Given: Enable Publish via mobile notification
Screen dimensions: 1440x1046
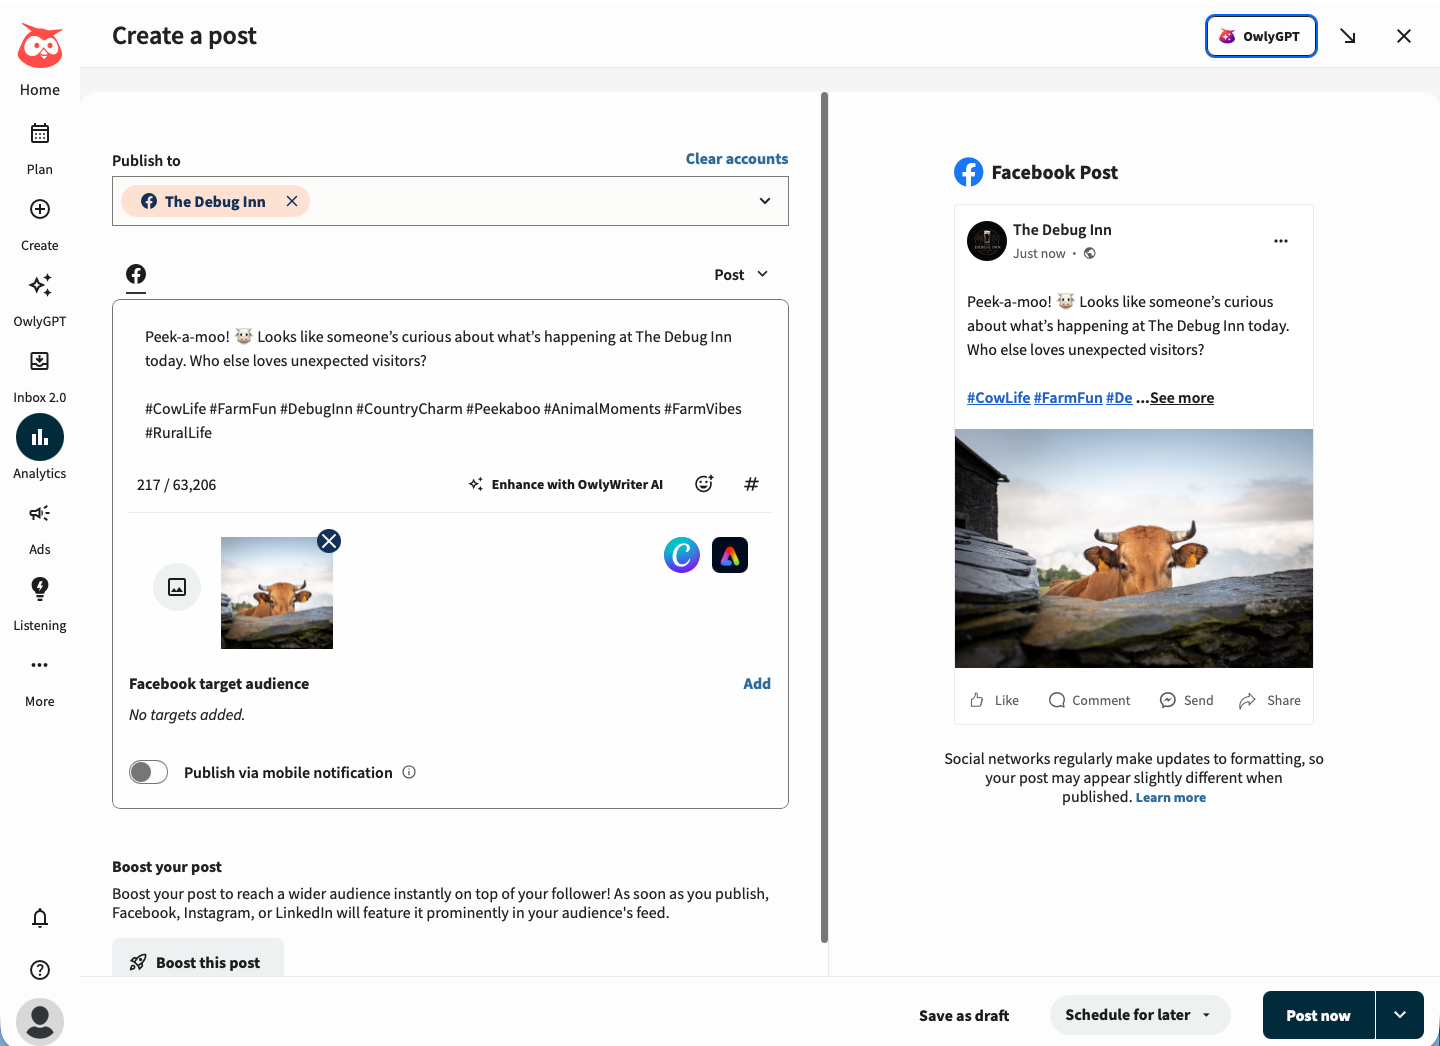Looking at the screenshot, I should point(148,772).
